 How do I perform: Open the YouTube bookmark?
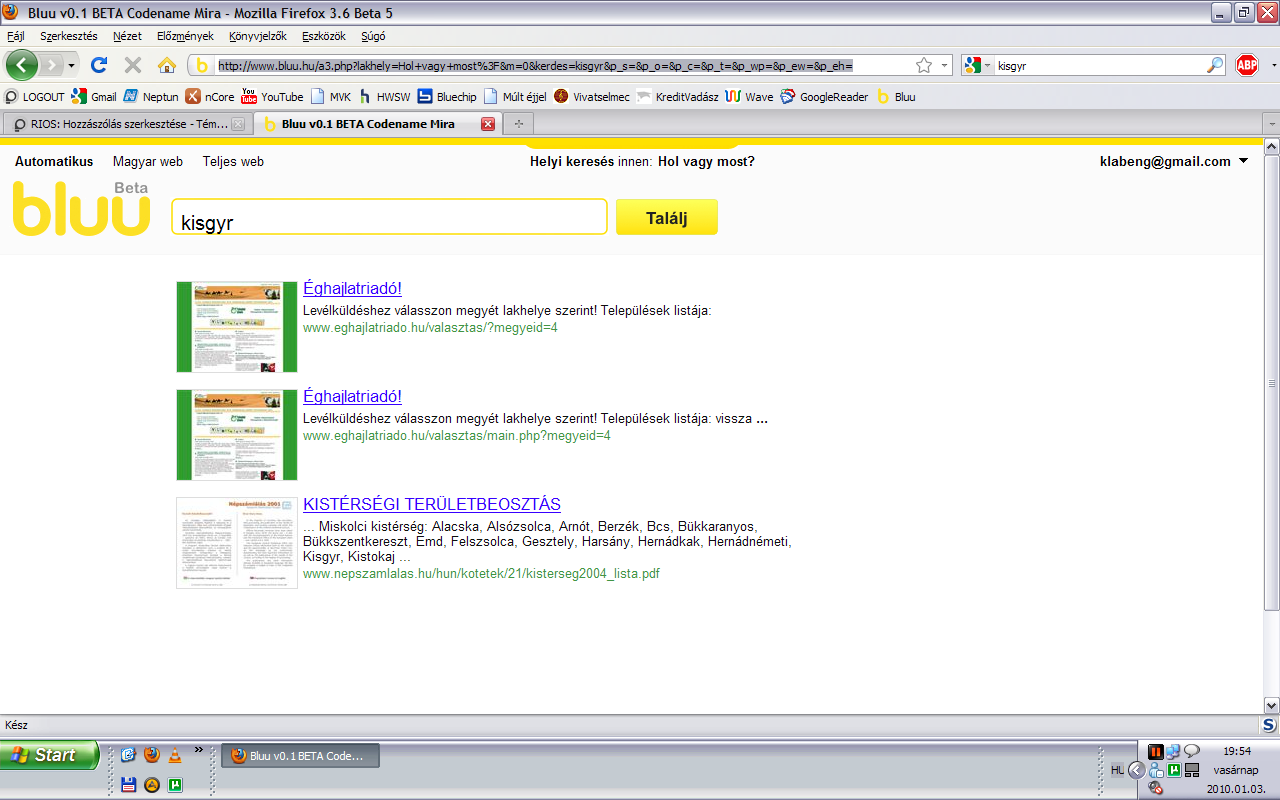click(x=272, y=97)
